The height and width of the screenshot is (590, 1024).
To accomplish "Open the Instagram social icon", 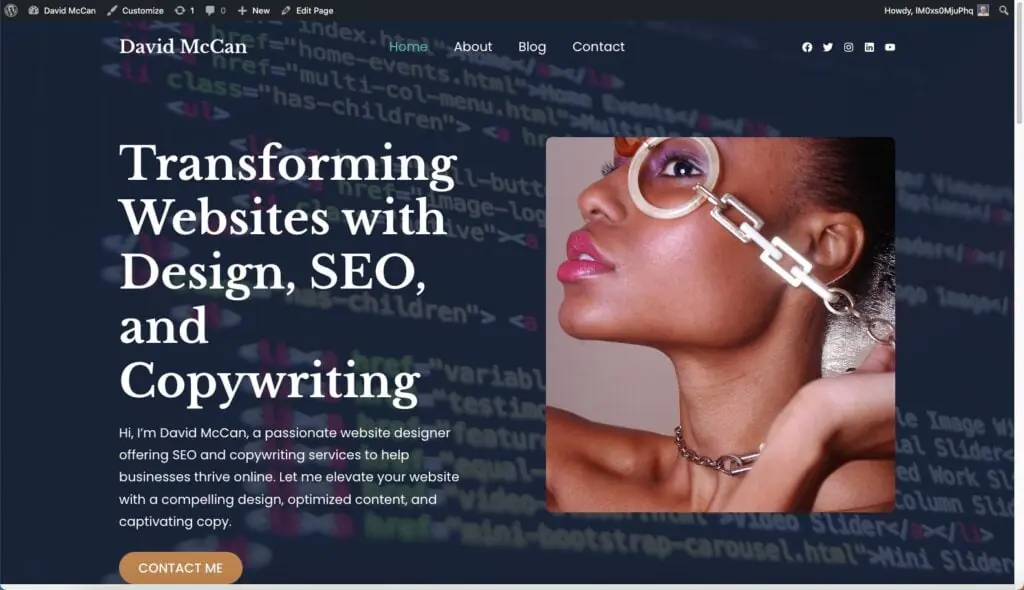I will 848,47.
